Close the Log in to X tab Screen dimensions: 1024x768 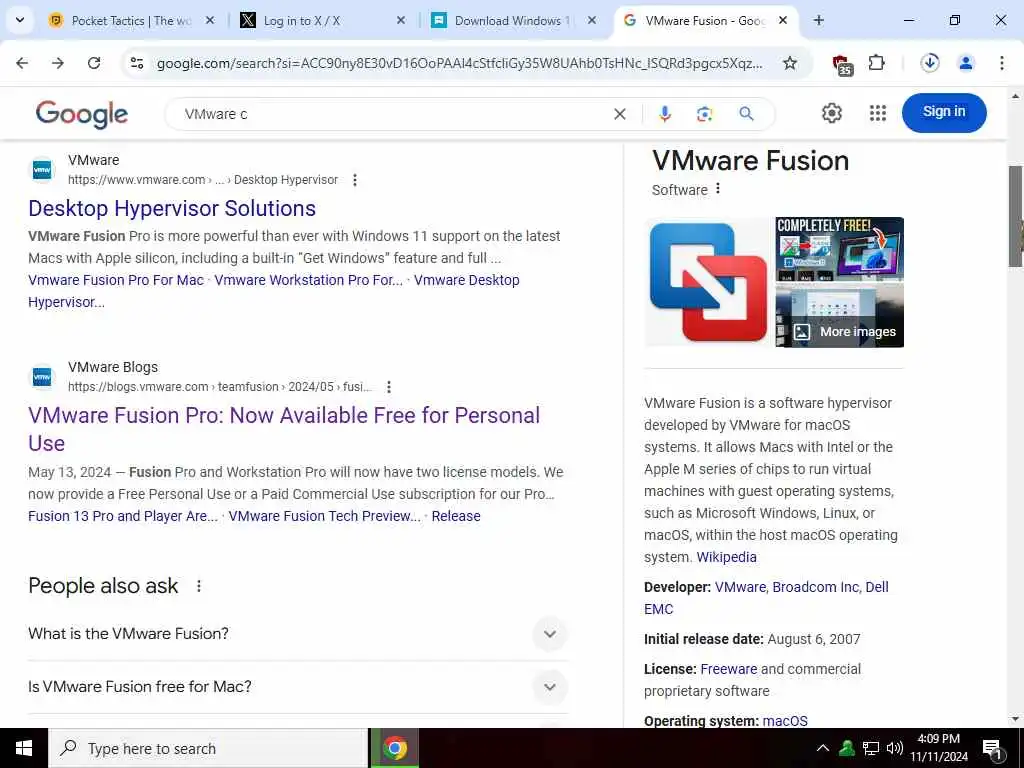pos(401,20)
